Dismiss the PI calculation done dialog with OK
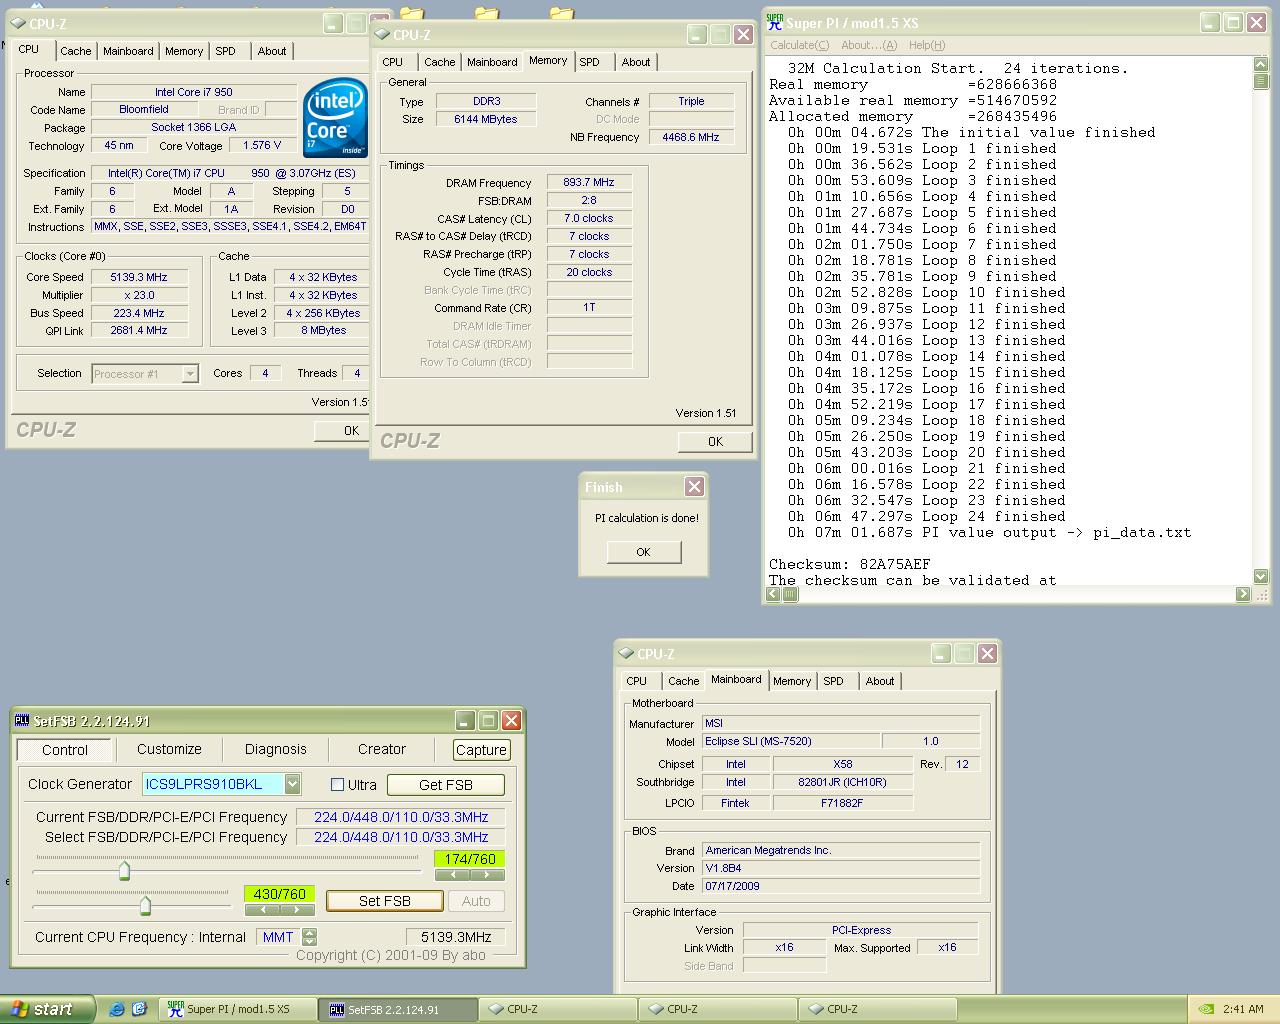 click(643, 552)
